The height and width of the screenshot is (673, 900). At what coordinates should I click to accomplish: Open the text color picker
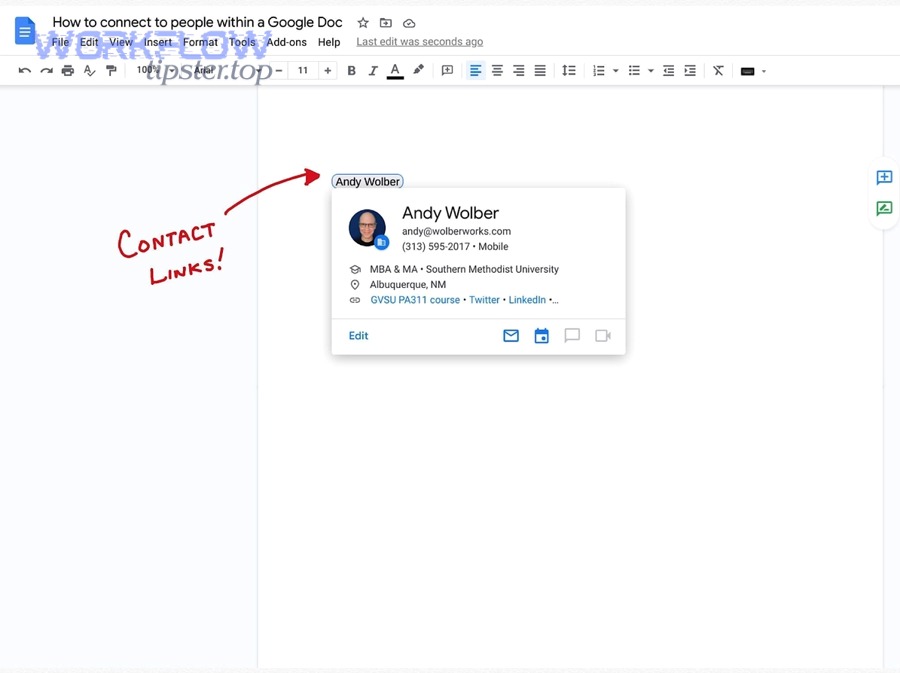pos(395,70)
